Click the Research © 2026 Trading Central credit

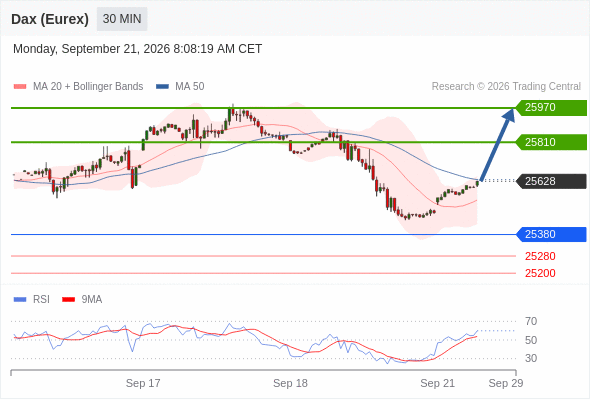(506, 87)
